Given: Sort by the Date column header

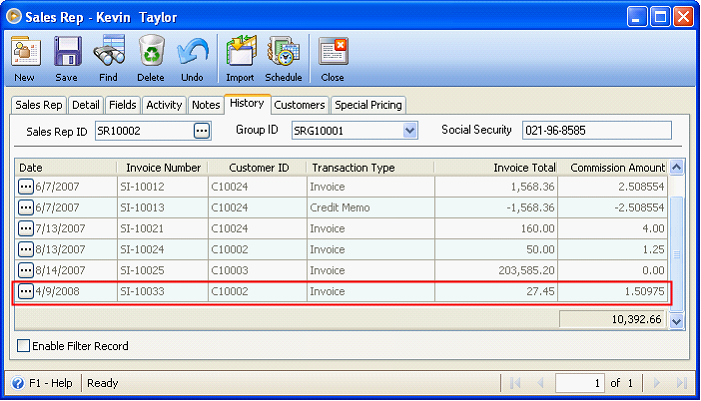Looking at the screenshot, I should click(66, 168).
